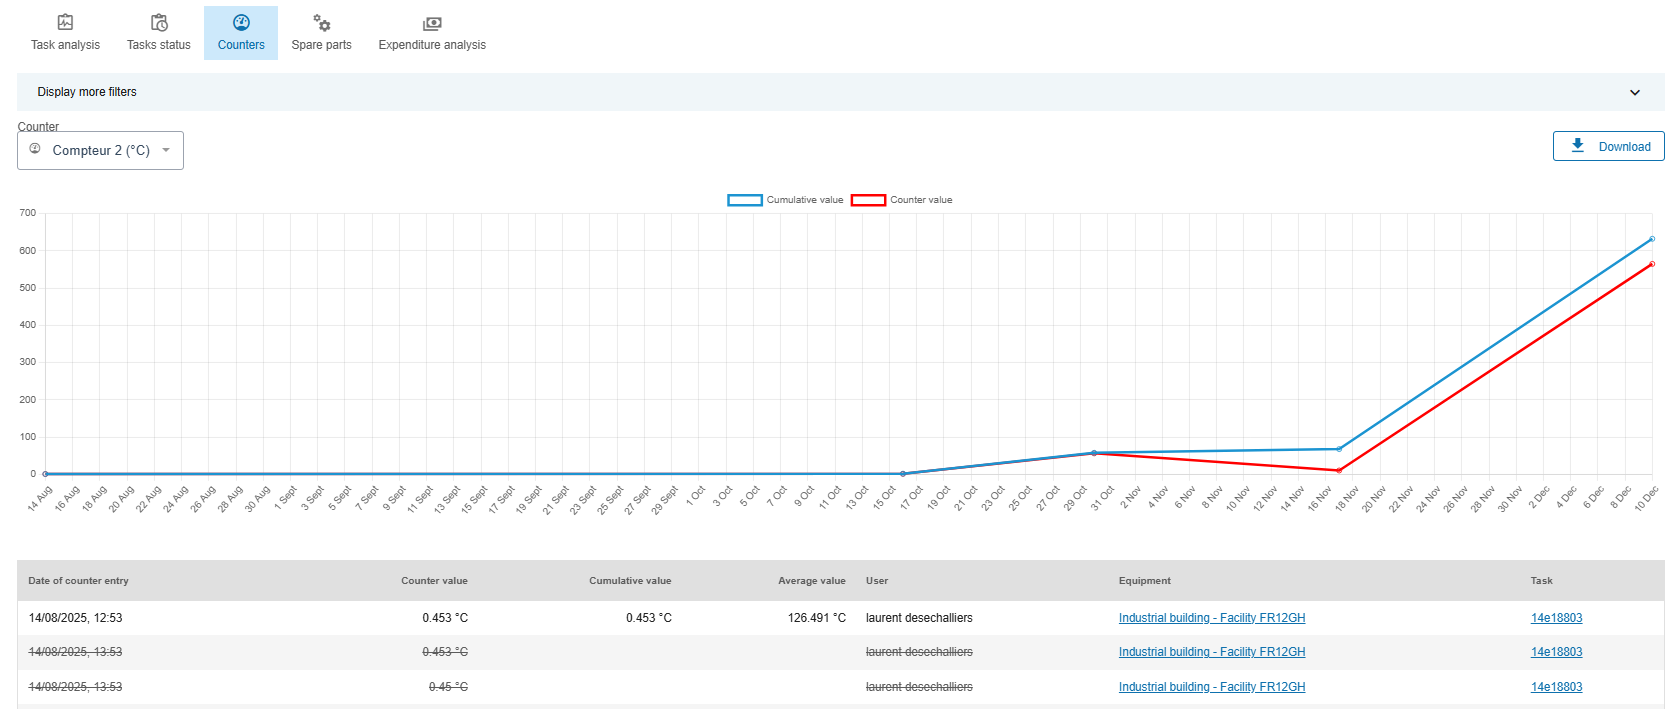Click the Expenditure analysis money icon

432,23
